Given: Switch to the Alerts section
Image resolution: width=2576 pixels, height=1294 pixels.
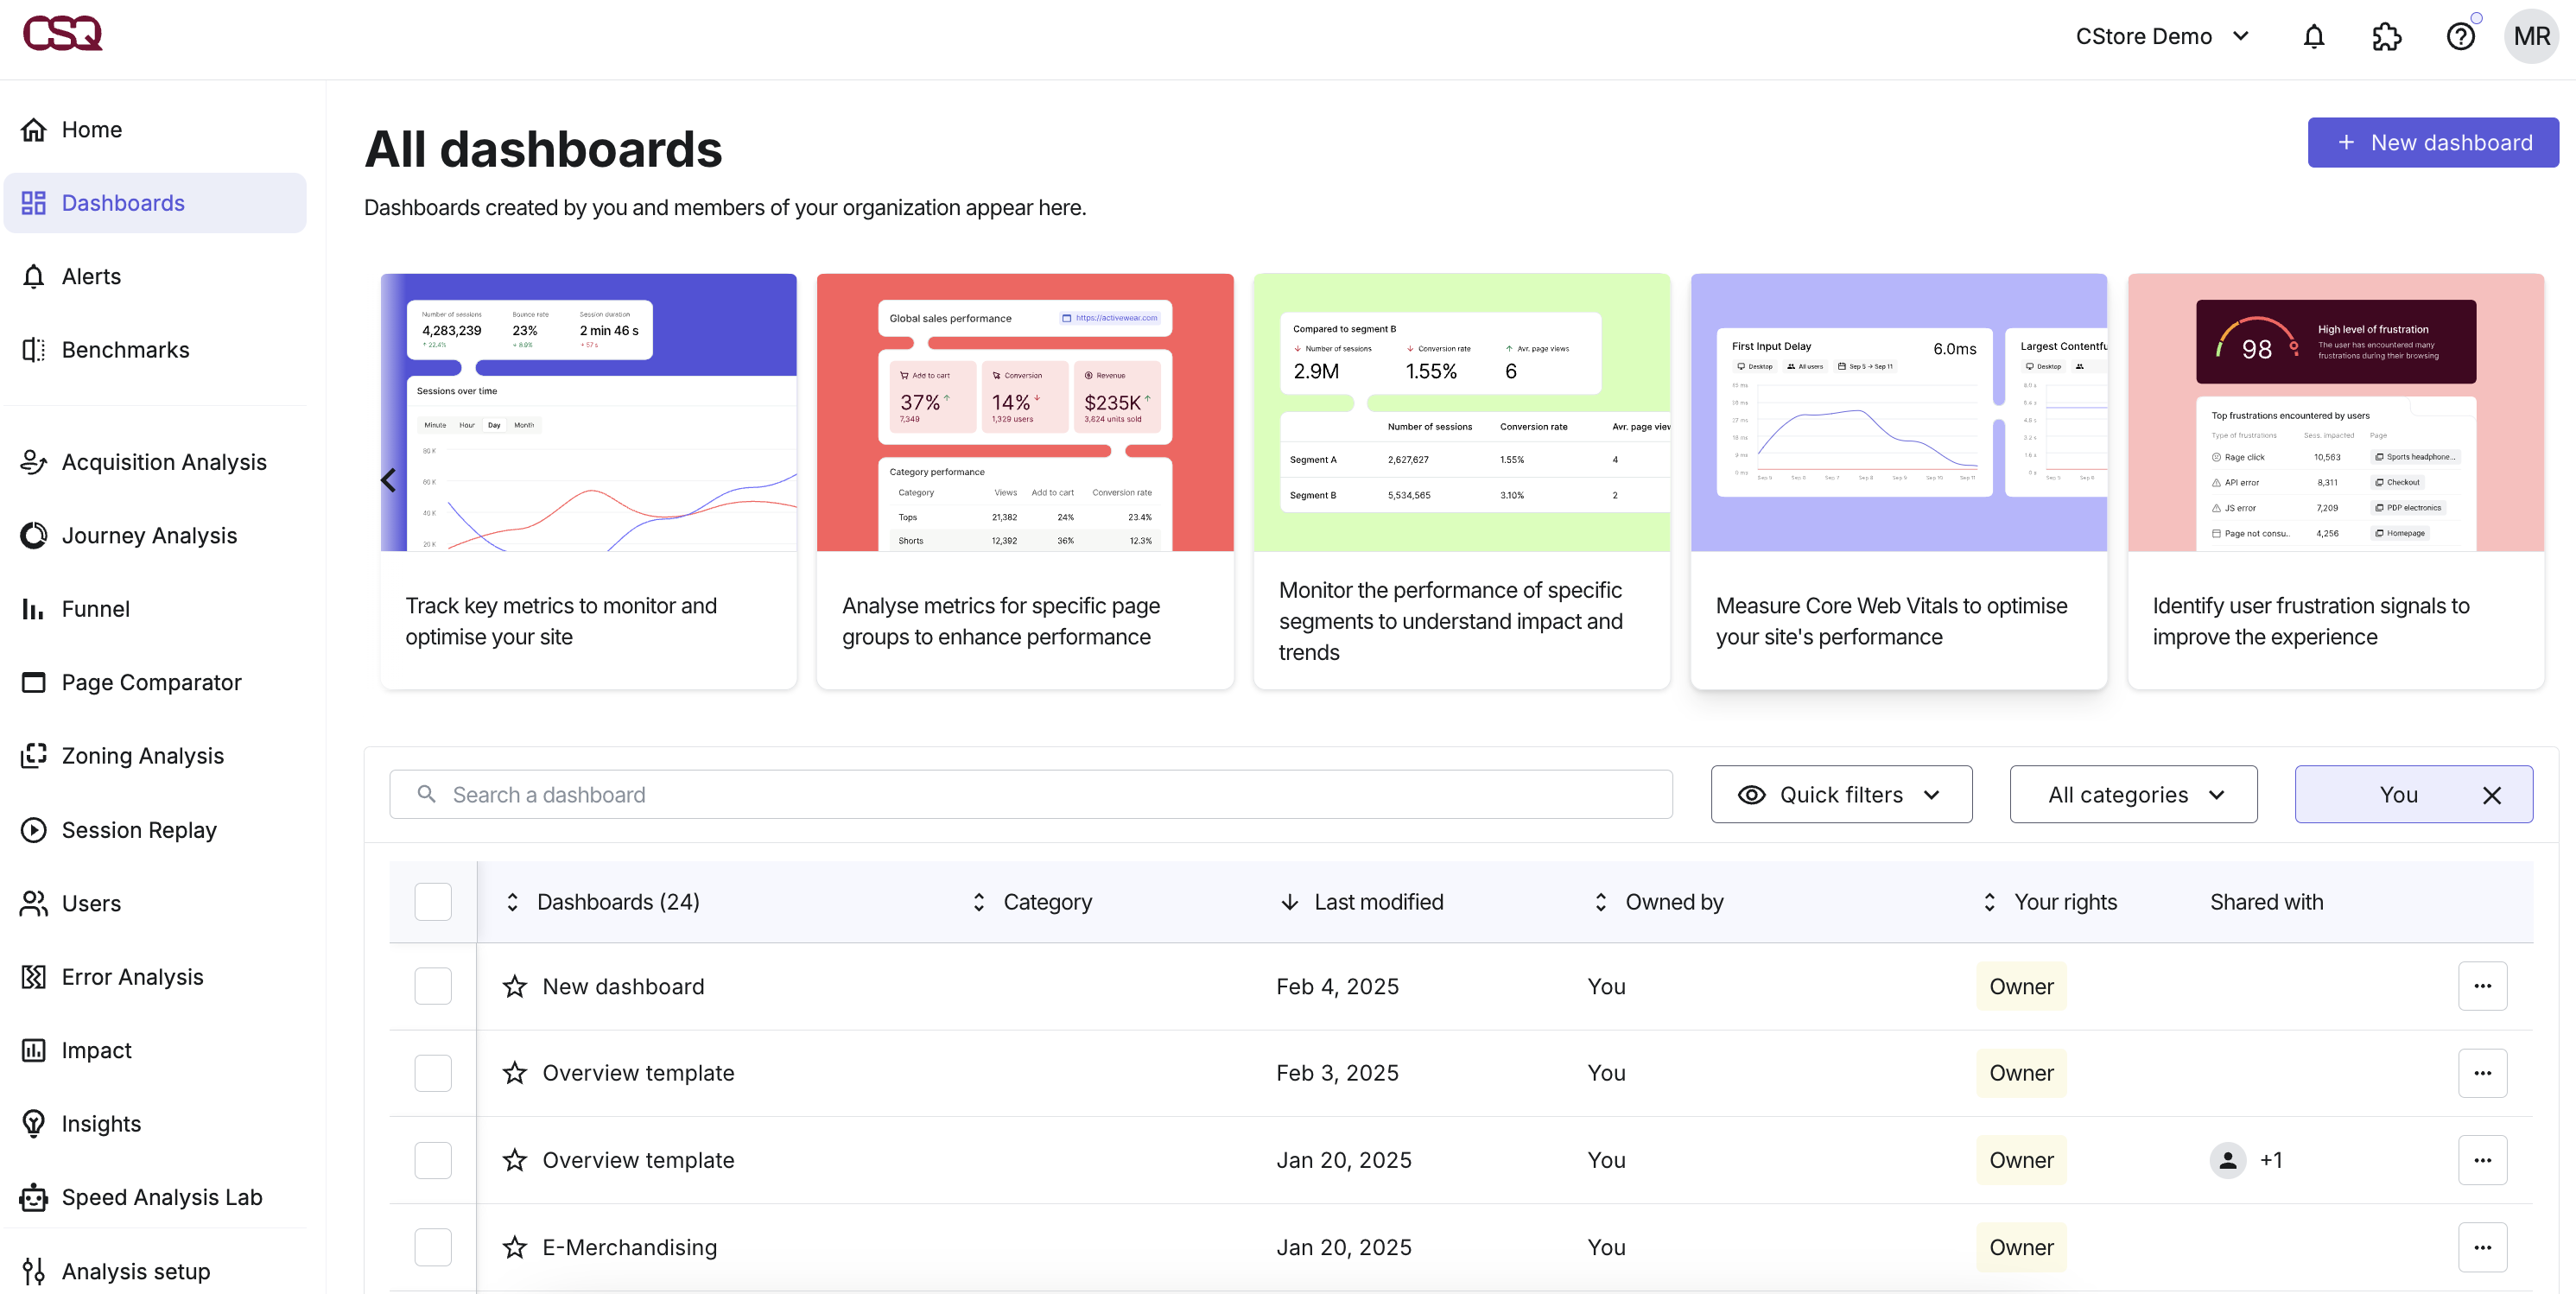Looking at the screenshot, I should [x=91, y=276].
